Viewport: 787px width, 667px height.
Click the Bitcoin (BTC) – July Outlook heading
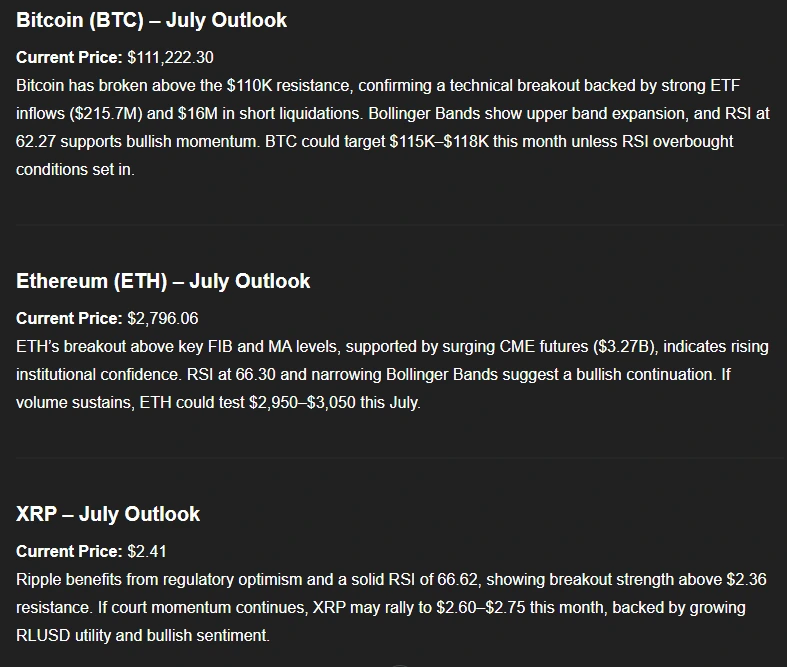pos(151,20)
